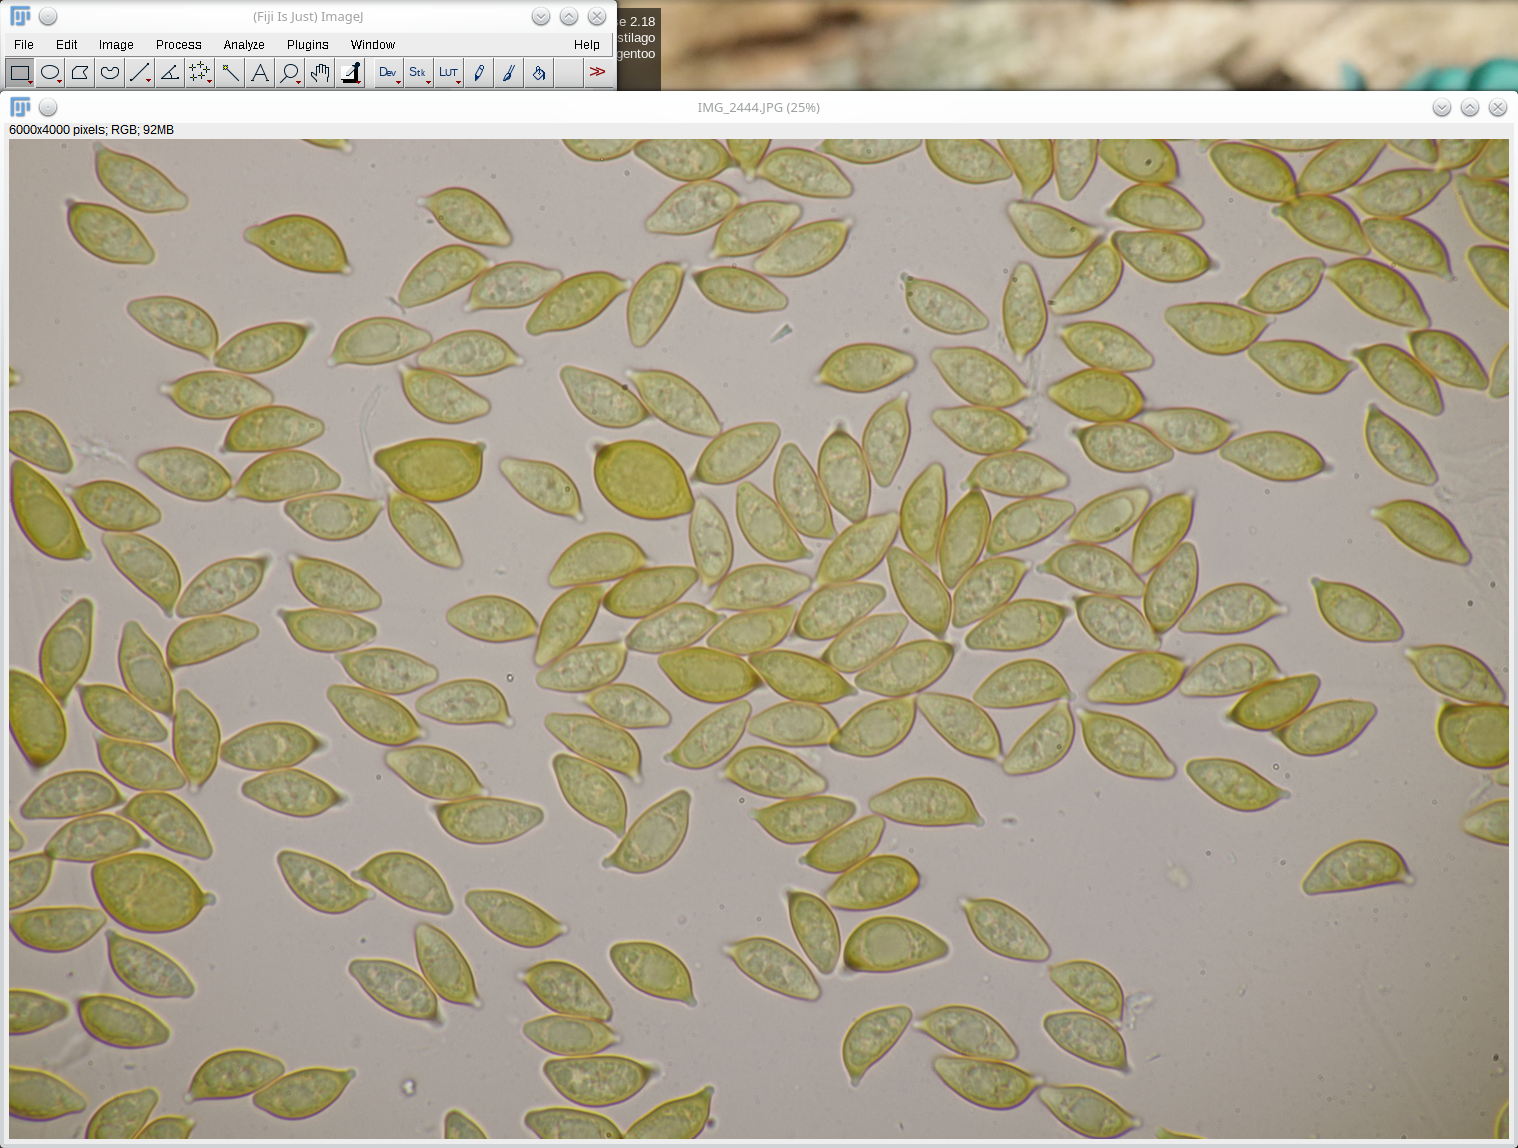Screen dimensions: 1518x1148
Task: Open the Stk stacks menu dropdown
Action: [x=418, y=72]
